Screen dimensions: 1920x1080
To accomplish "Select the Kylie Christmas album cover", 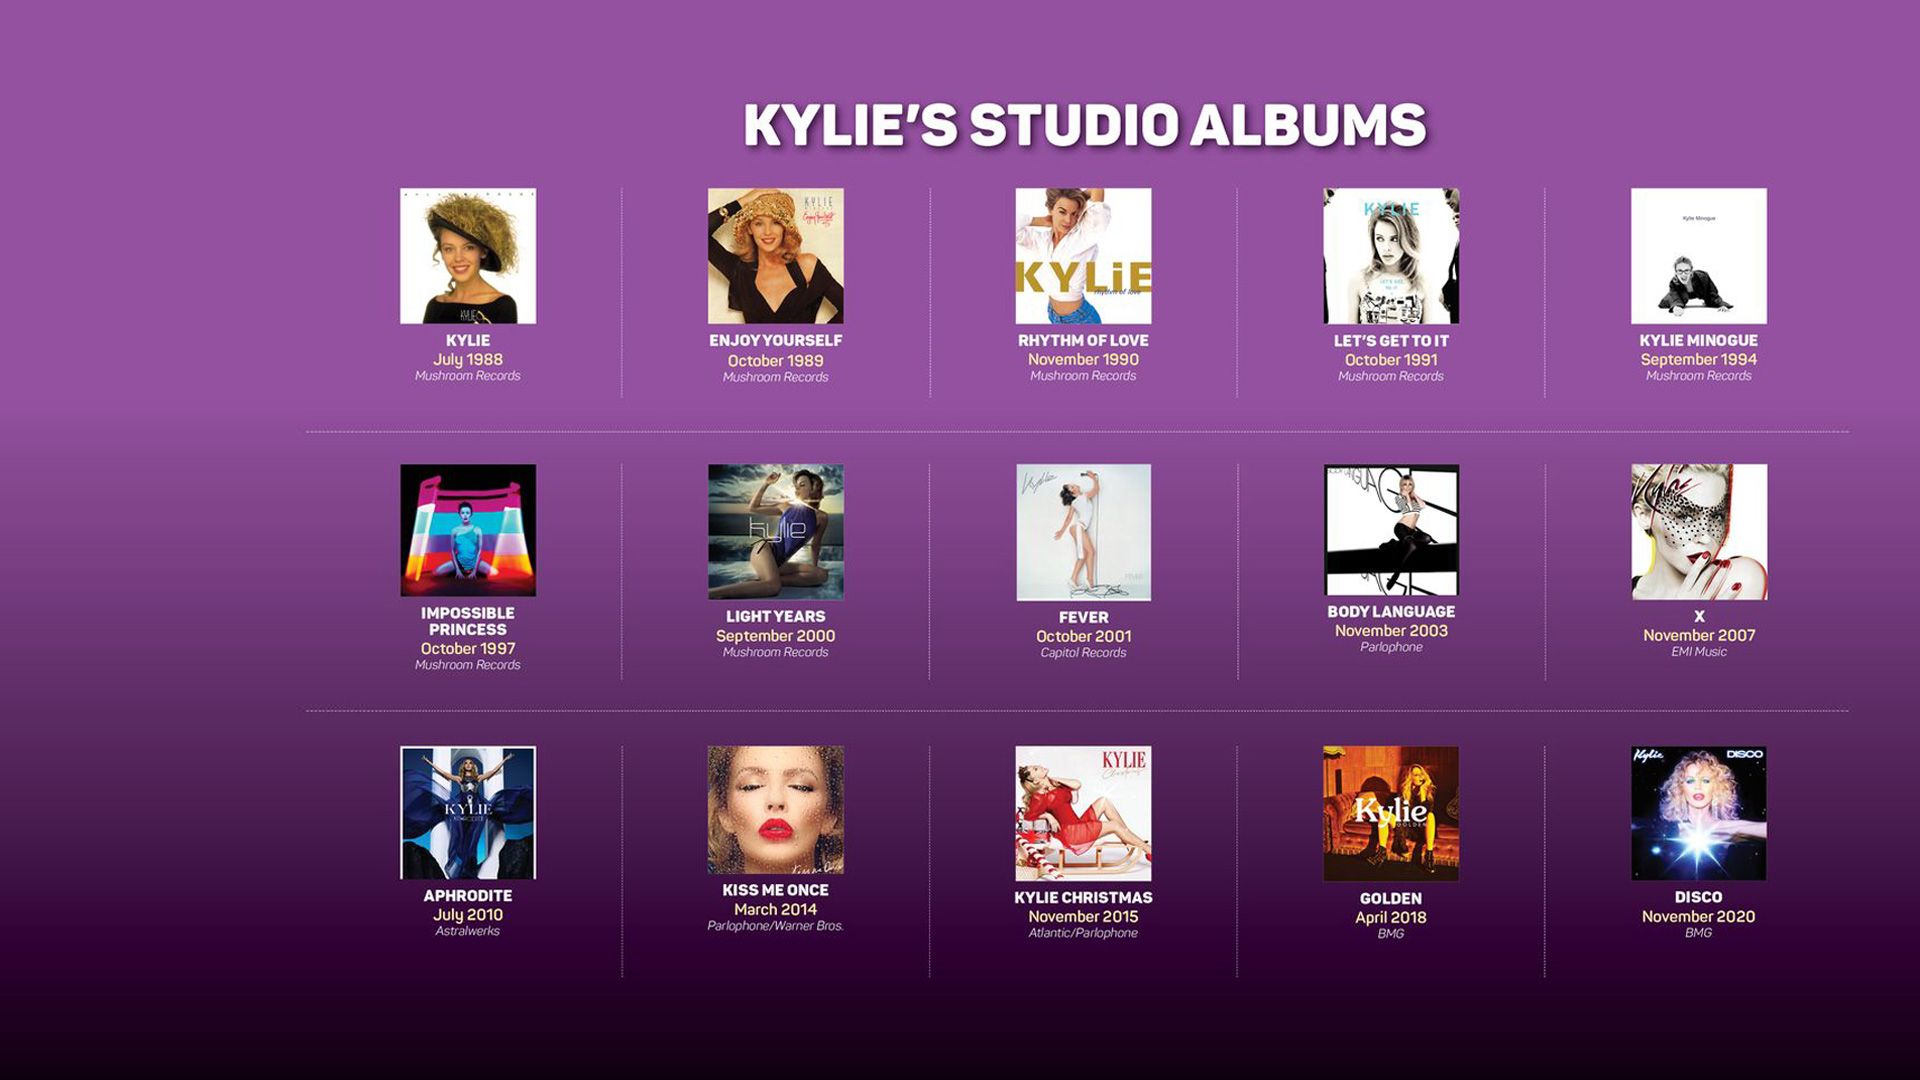I will pos(1083,813).
